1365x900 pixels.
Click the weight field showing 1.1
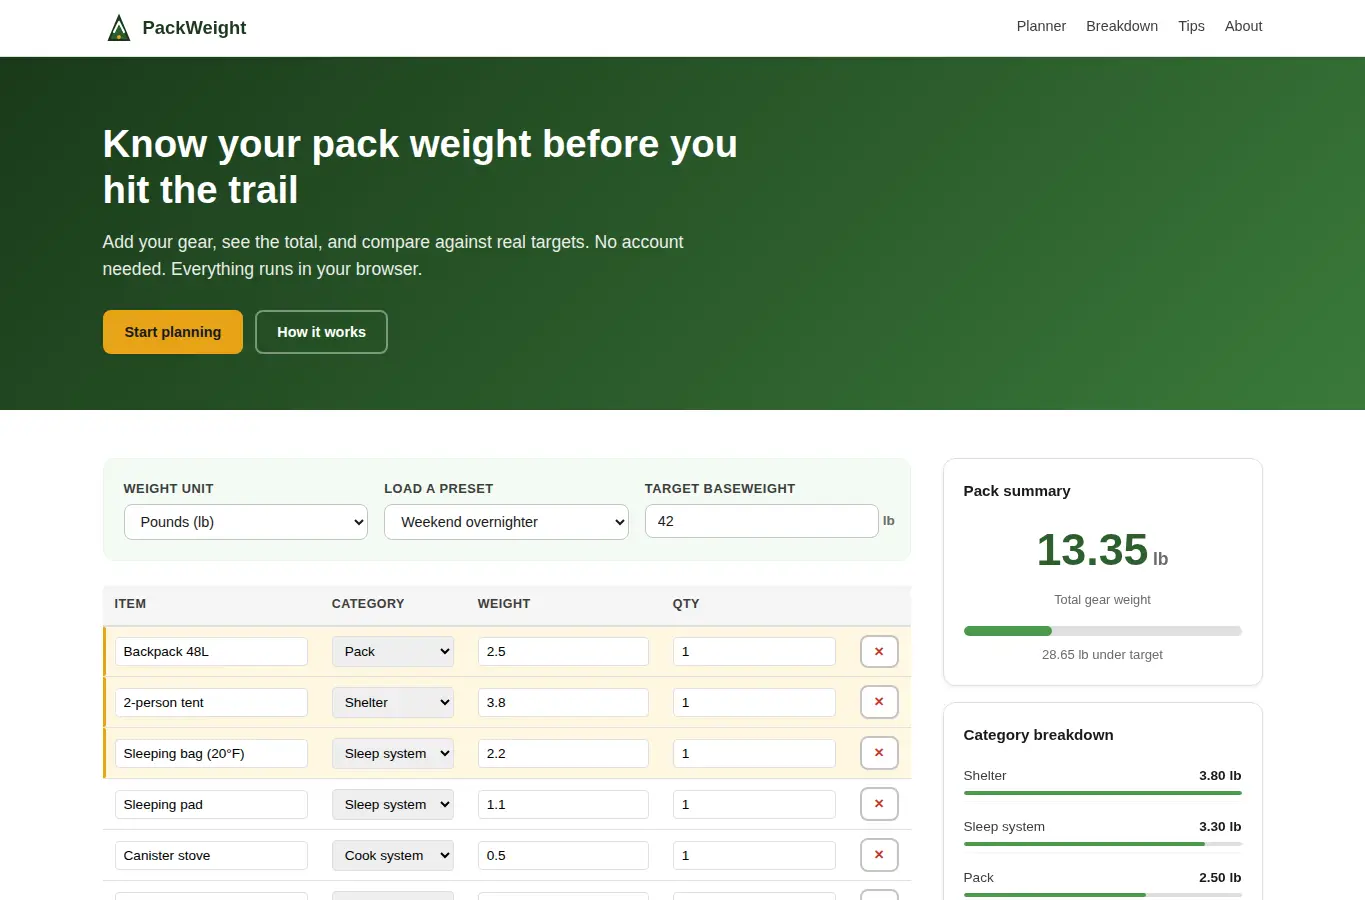pyautogui.click(x=563, y=805)
